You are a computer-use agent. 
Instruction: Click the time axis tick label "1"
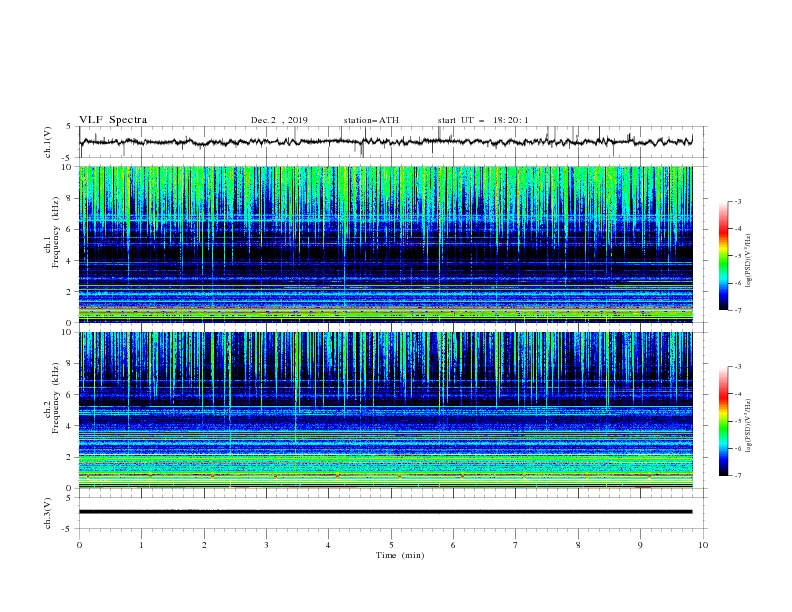(x=141, y=545)
